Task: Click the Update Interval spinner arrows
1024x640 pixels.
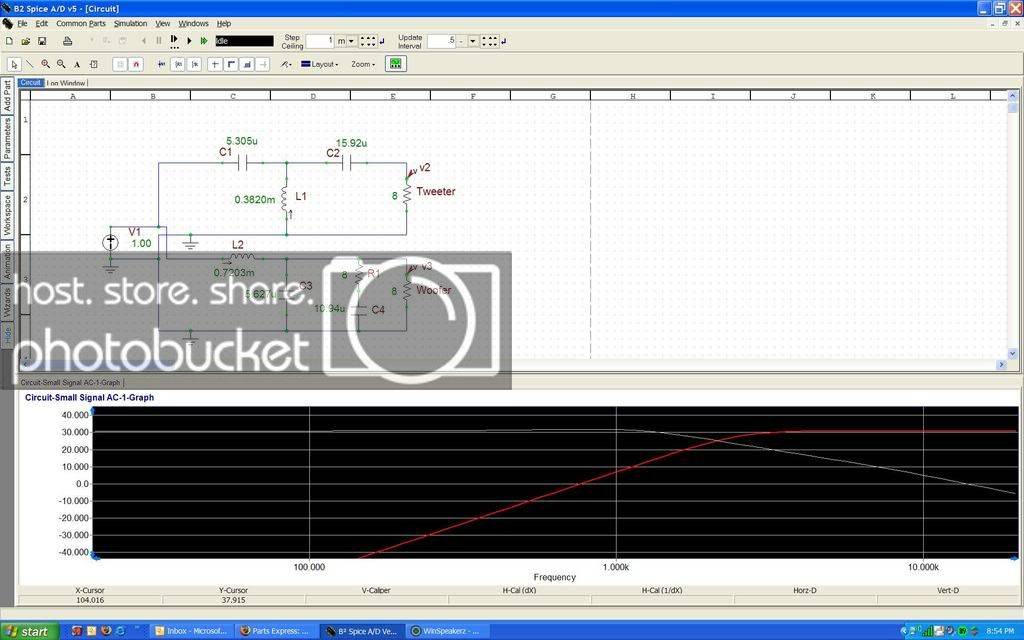Action: tap(490, 41)
